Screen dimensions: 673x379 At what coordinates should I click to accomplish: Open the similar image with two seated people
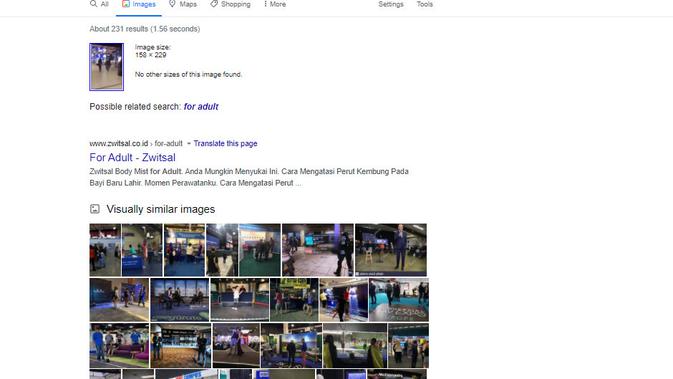click(x=180, y=300)
